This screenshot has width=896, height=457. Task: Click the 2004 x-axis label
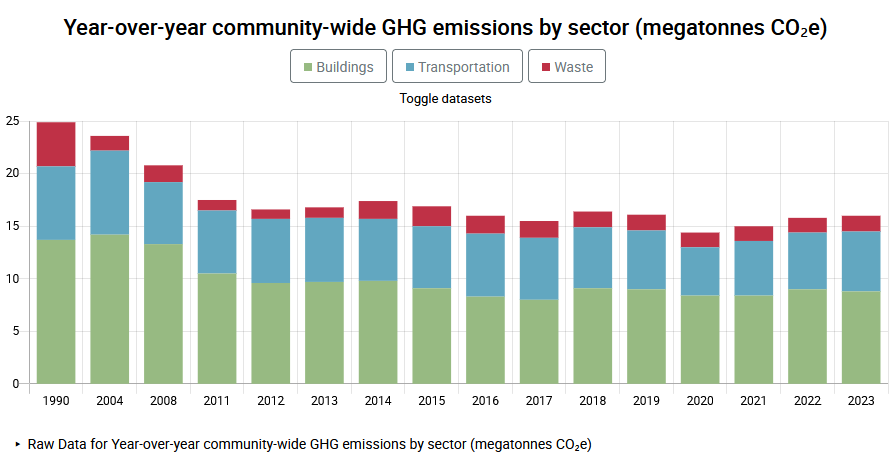click(110, 401)
